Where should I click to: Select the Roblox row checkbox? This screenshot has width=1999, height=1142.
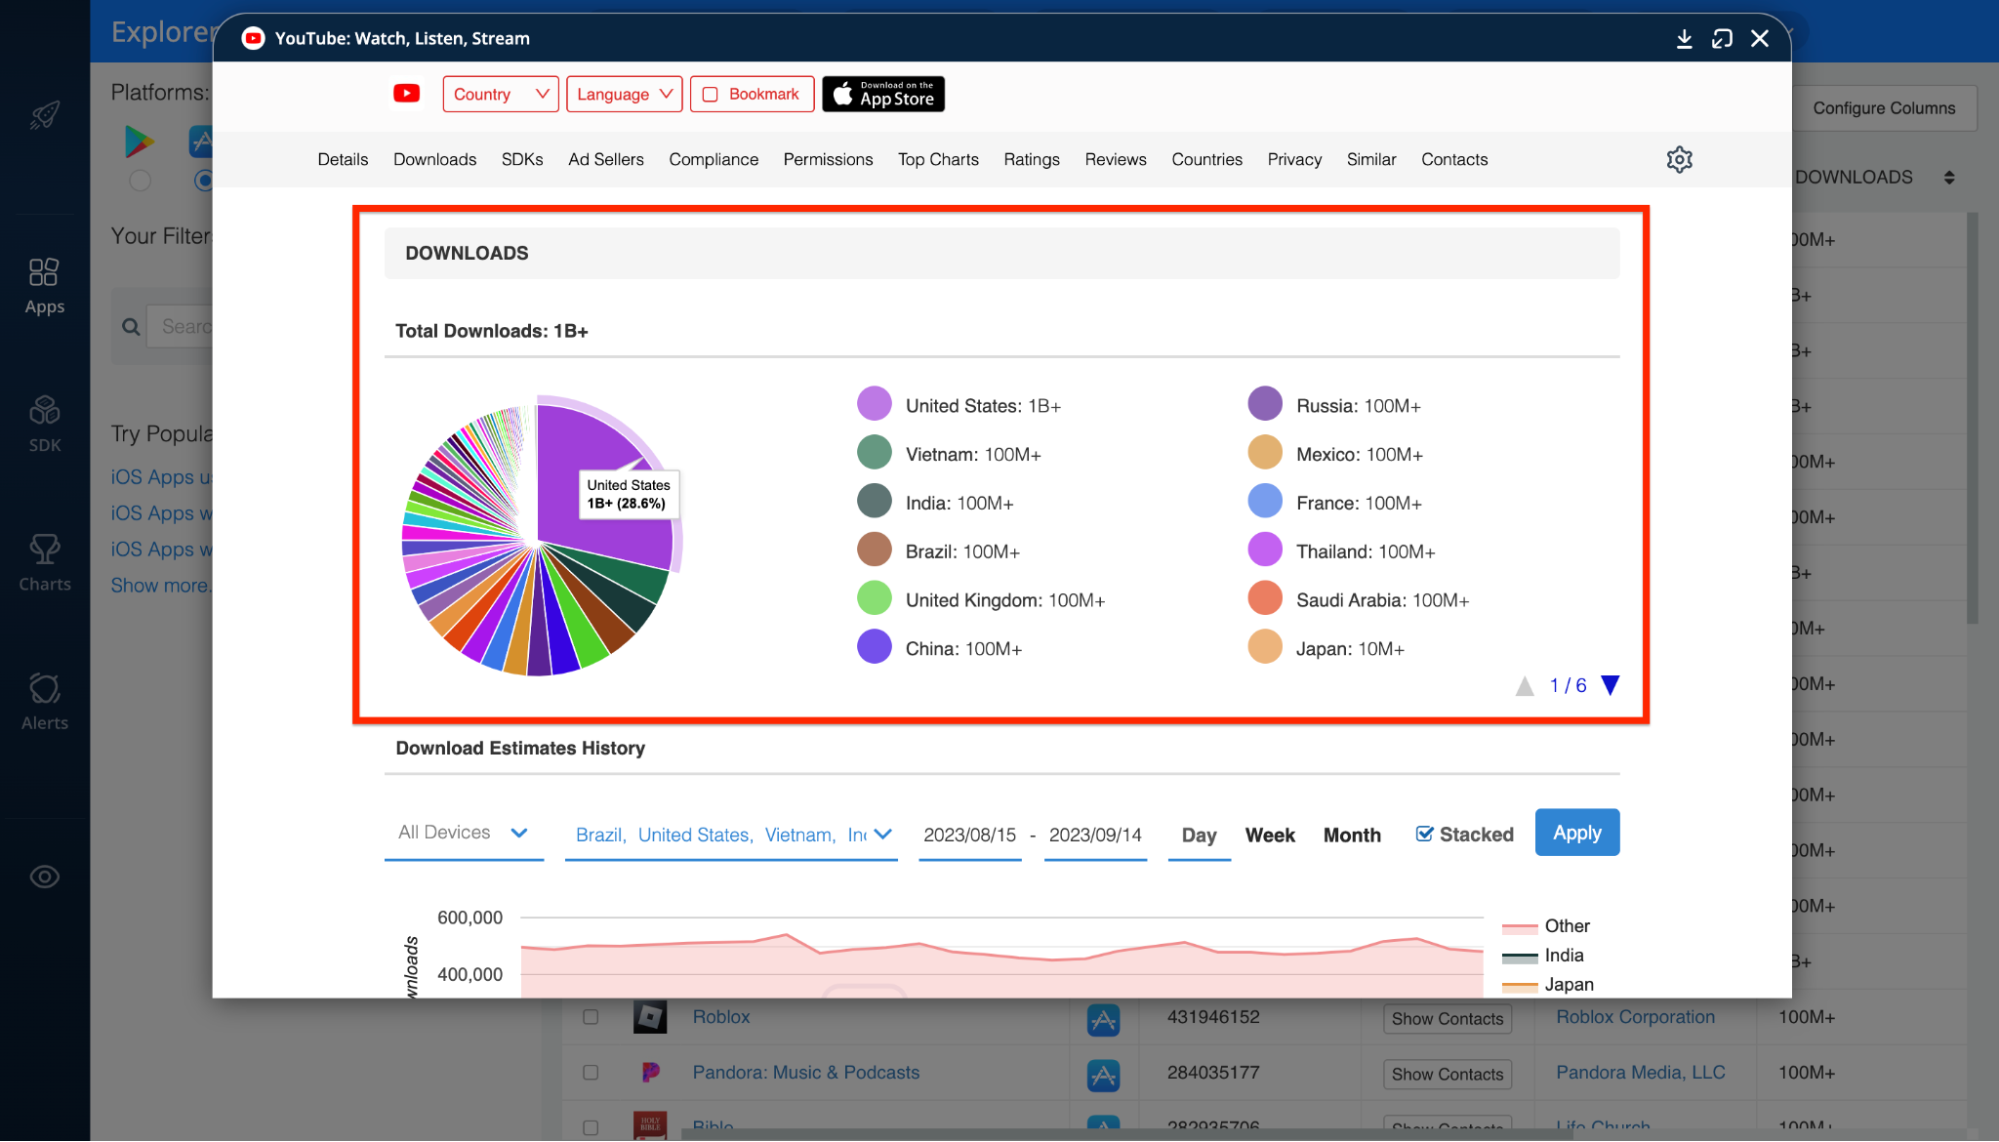pyautogui.click(x=591, y=1017)
